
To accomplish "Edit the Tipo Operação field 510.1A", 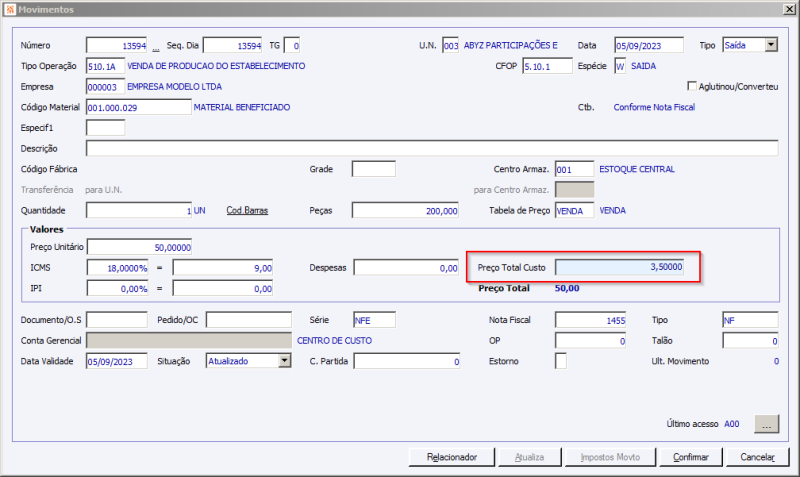I will coord(106,66).
